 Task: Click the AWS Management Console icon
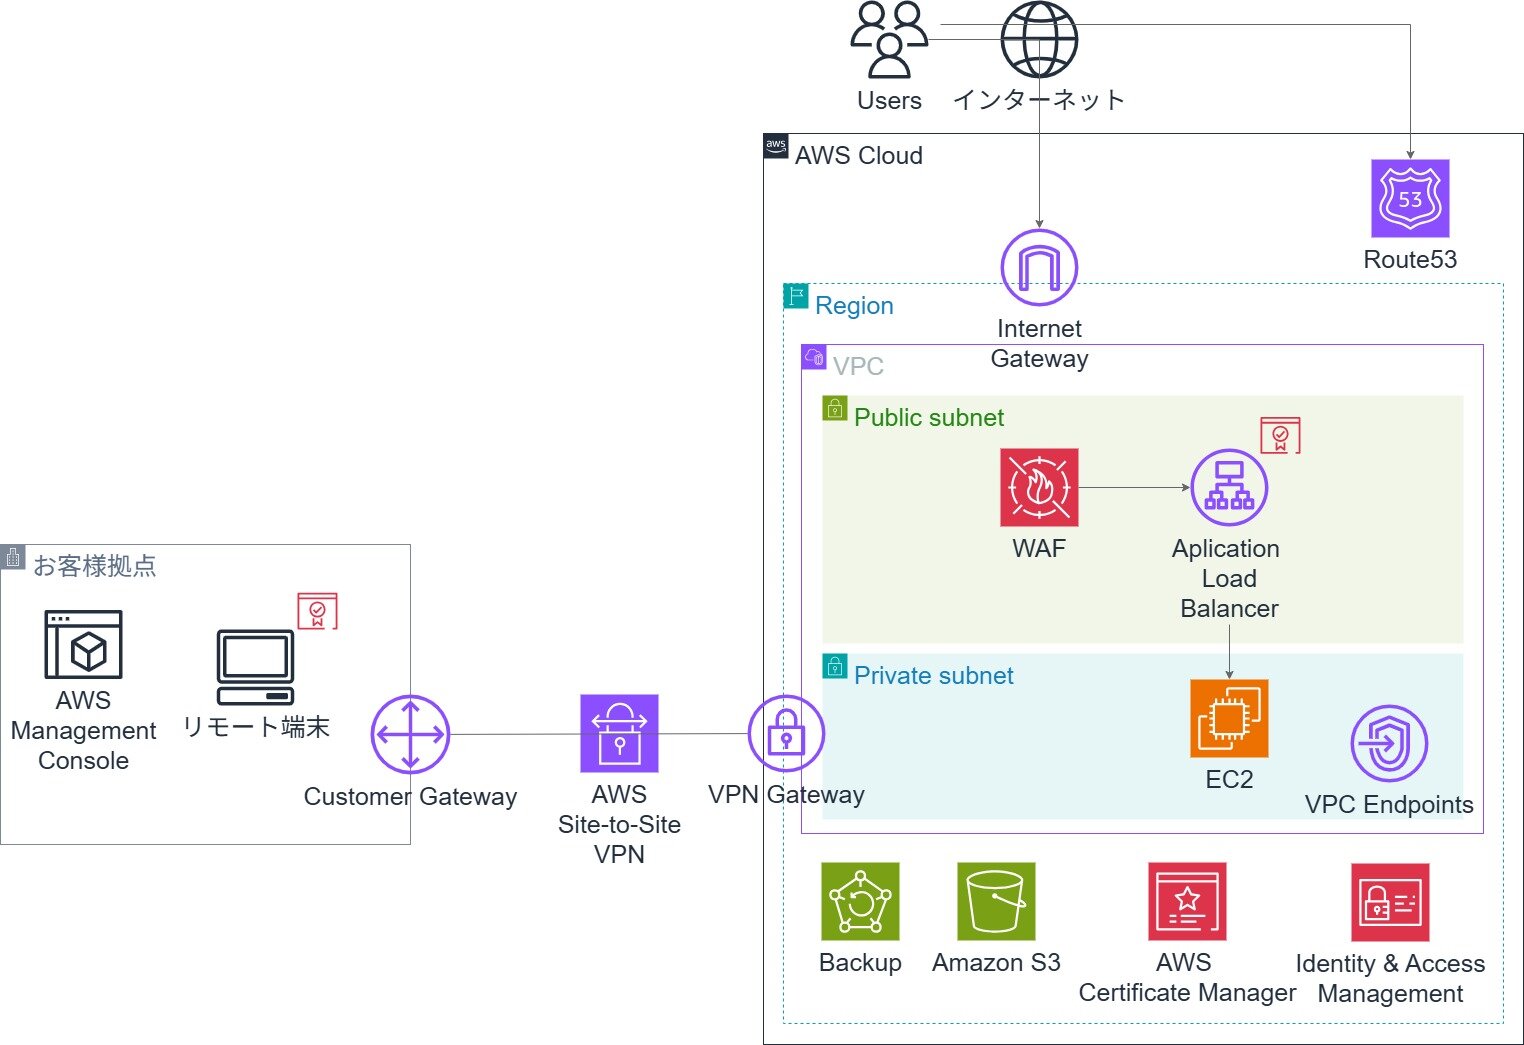tap(83, 644)
